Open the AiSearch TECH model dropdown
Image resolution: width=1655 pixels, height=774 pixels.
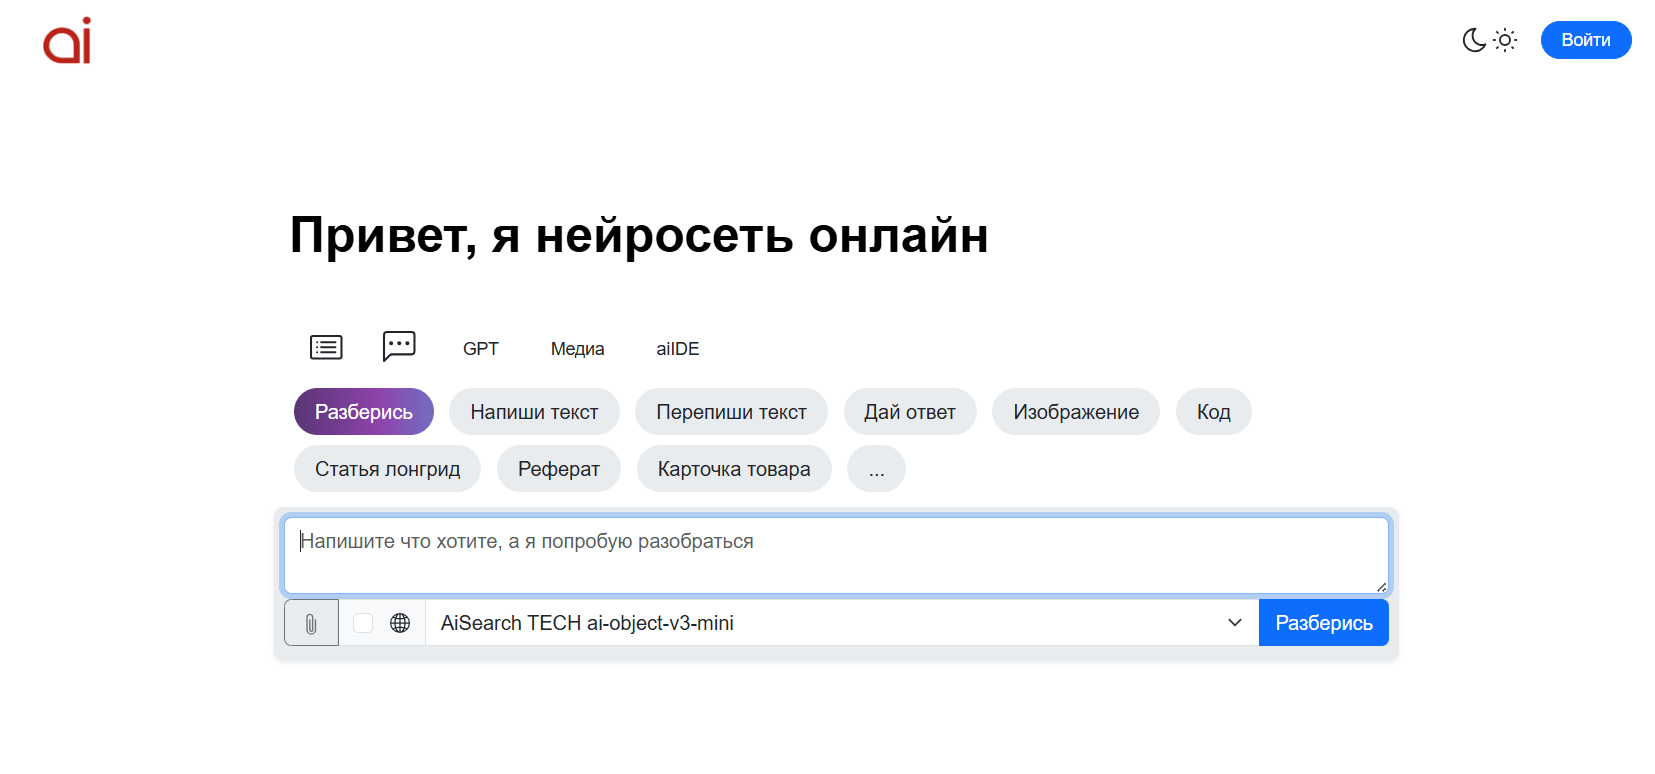click(x=842, y=623)
